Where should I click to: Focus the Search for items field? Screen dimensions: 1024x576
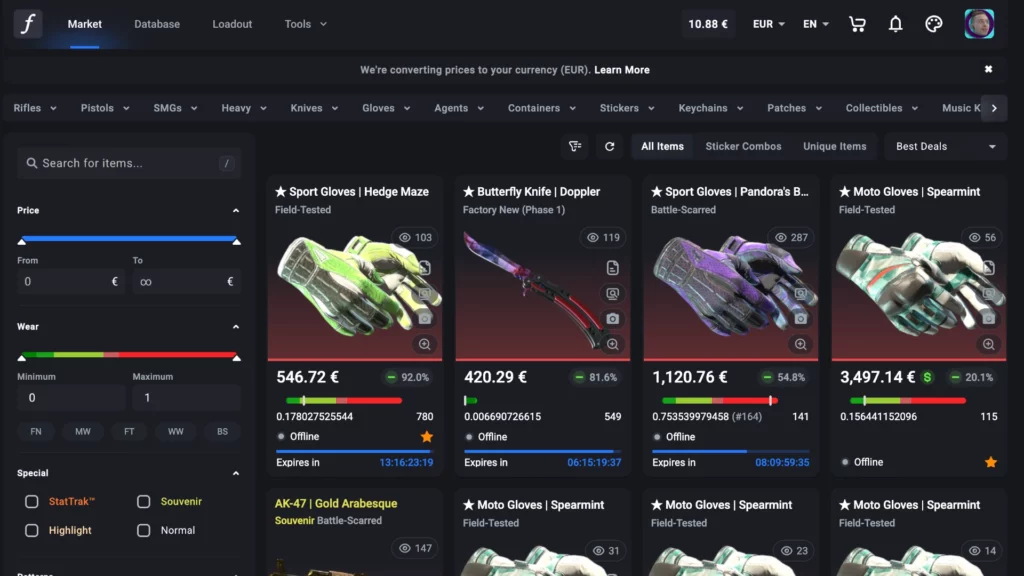click(x=129, y=163)
